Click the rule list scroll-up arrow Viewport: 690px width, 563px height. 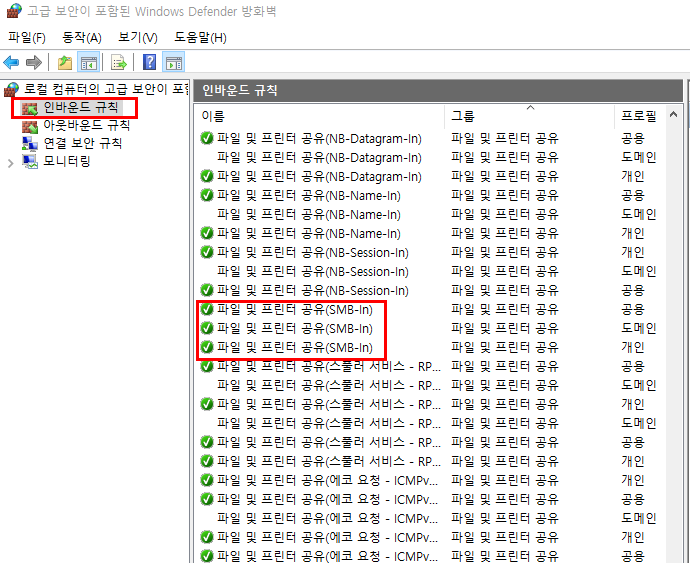673,115
